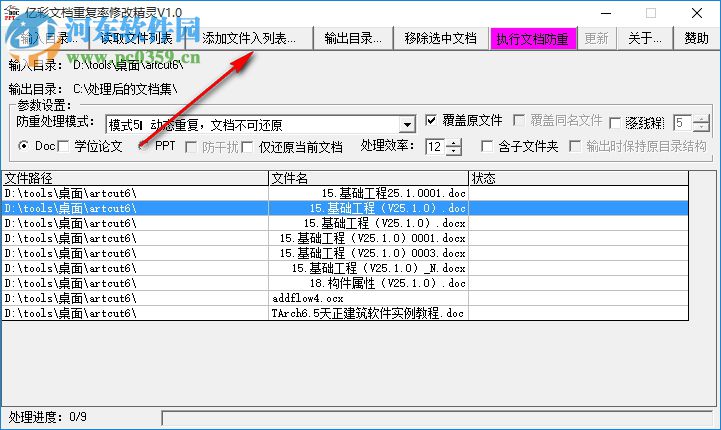Select the addflow4.ocx file row
721x430 pixels.
345,298
